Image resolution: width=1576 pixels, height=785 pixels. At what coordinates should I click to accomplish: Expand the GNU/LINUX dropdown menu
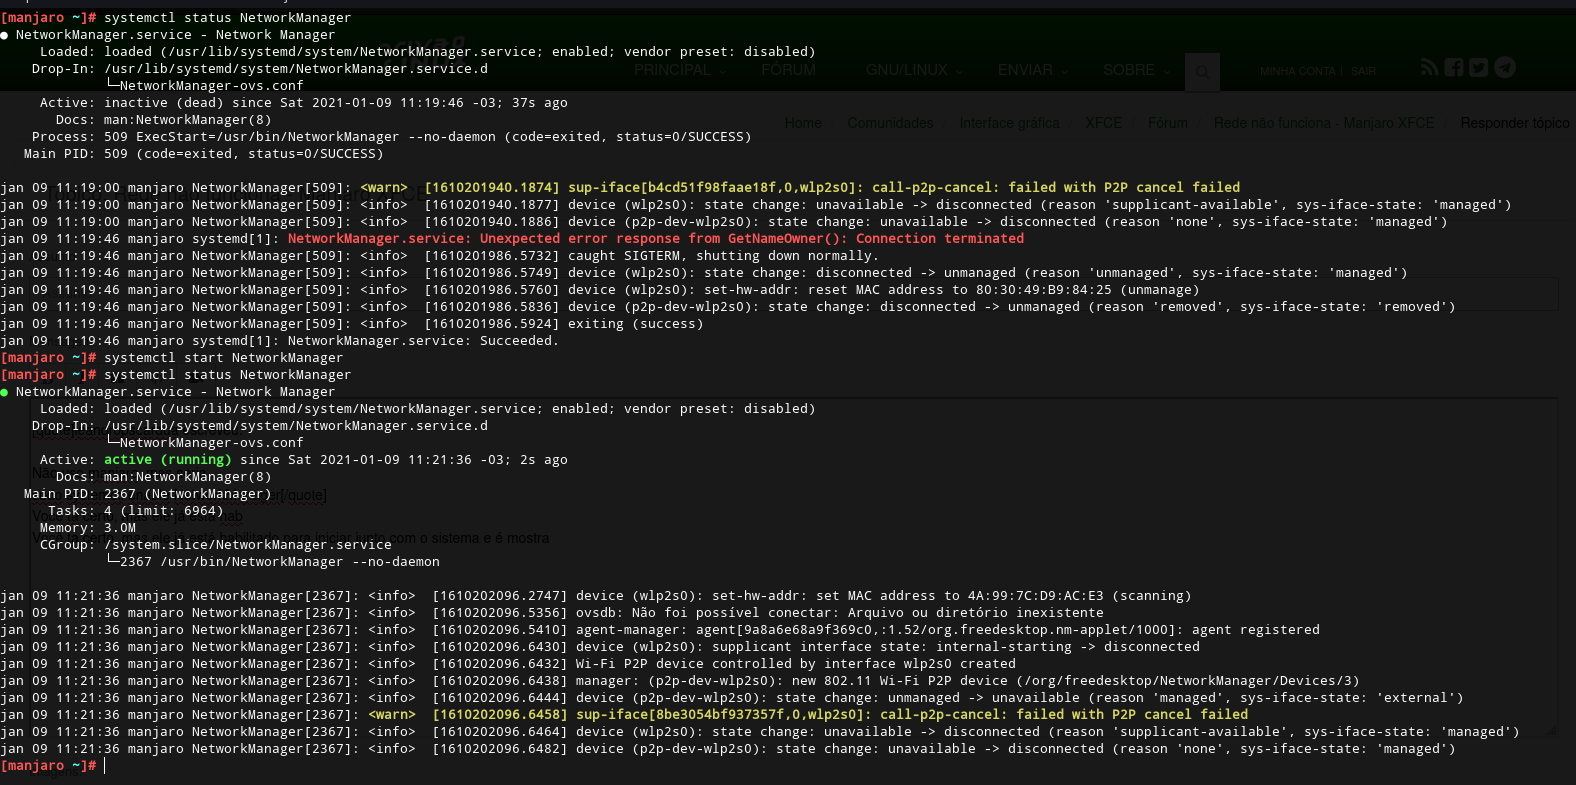pyautogui.click(x=914, y=70)
